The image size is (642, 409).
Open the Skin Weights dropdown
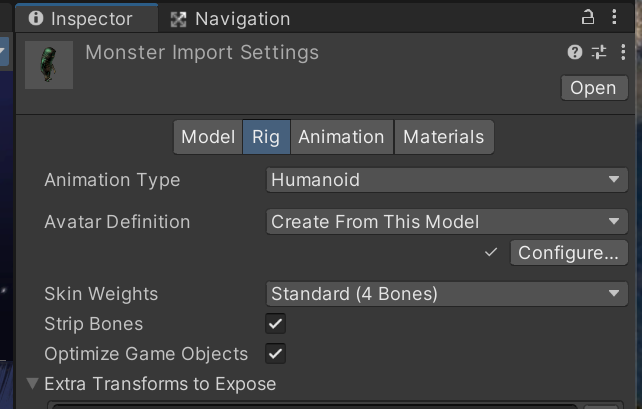point(447,294)
